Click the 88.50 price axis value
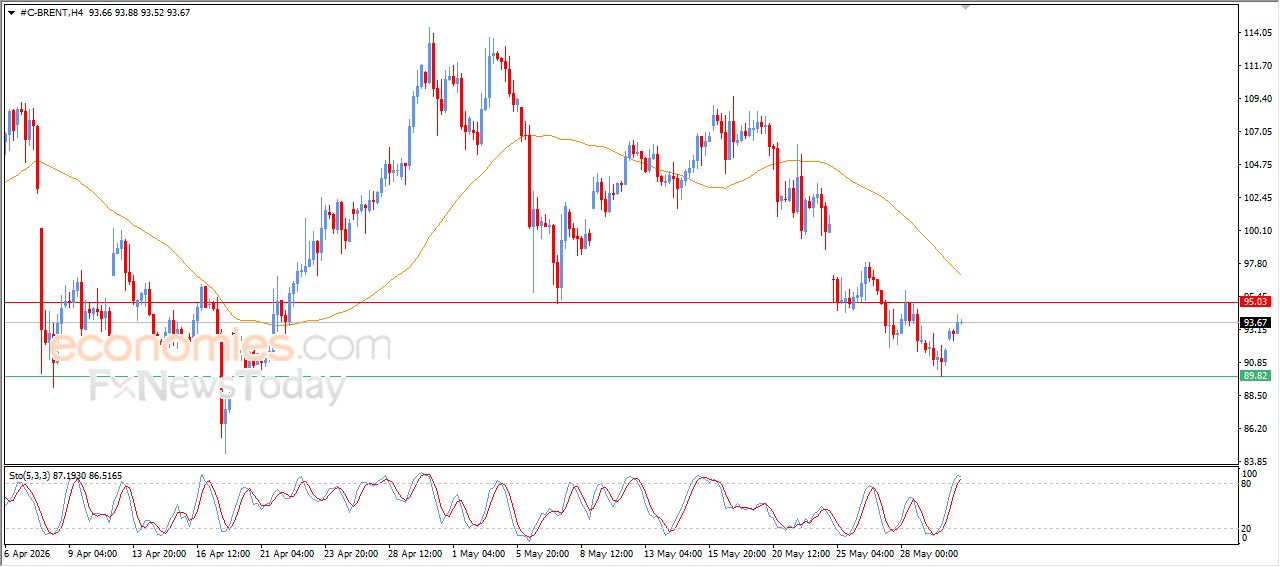This screenshot has width=1280, height=567. [x=1257, y=396]
